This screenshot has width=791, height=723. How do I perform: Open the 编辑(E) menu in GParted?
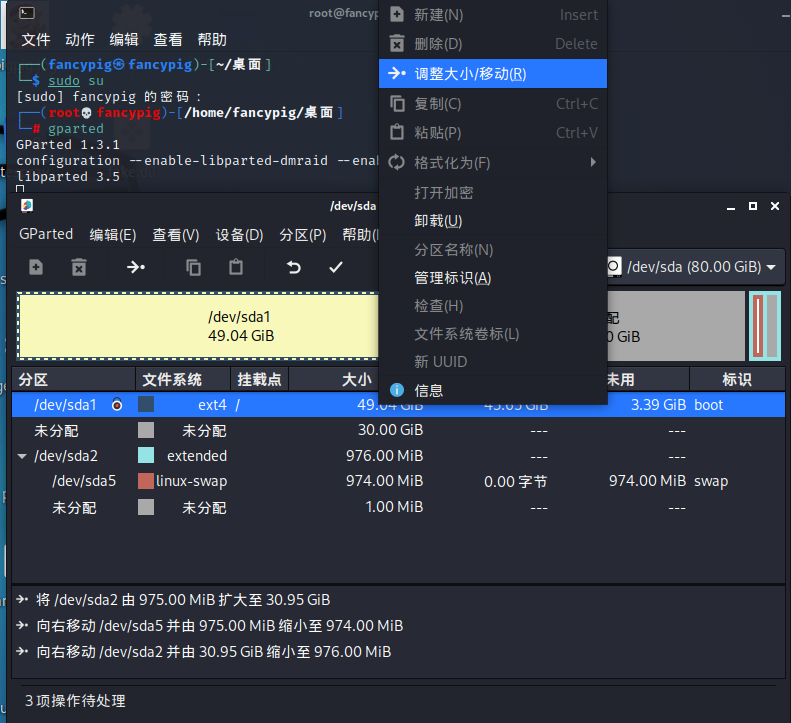pyautogui.click(x=113, y=234)
